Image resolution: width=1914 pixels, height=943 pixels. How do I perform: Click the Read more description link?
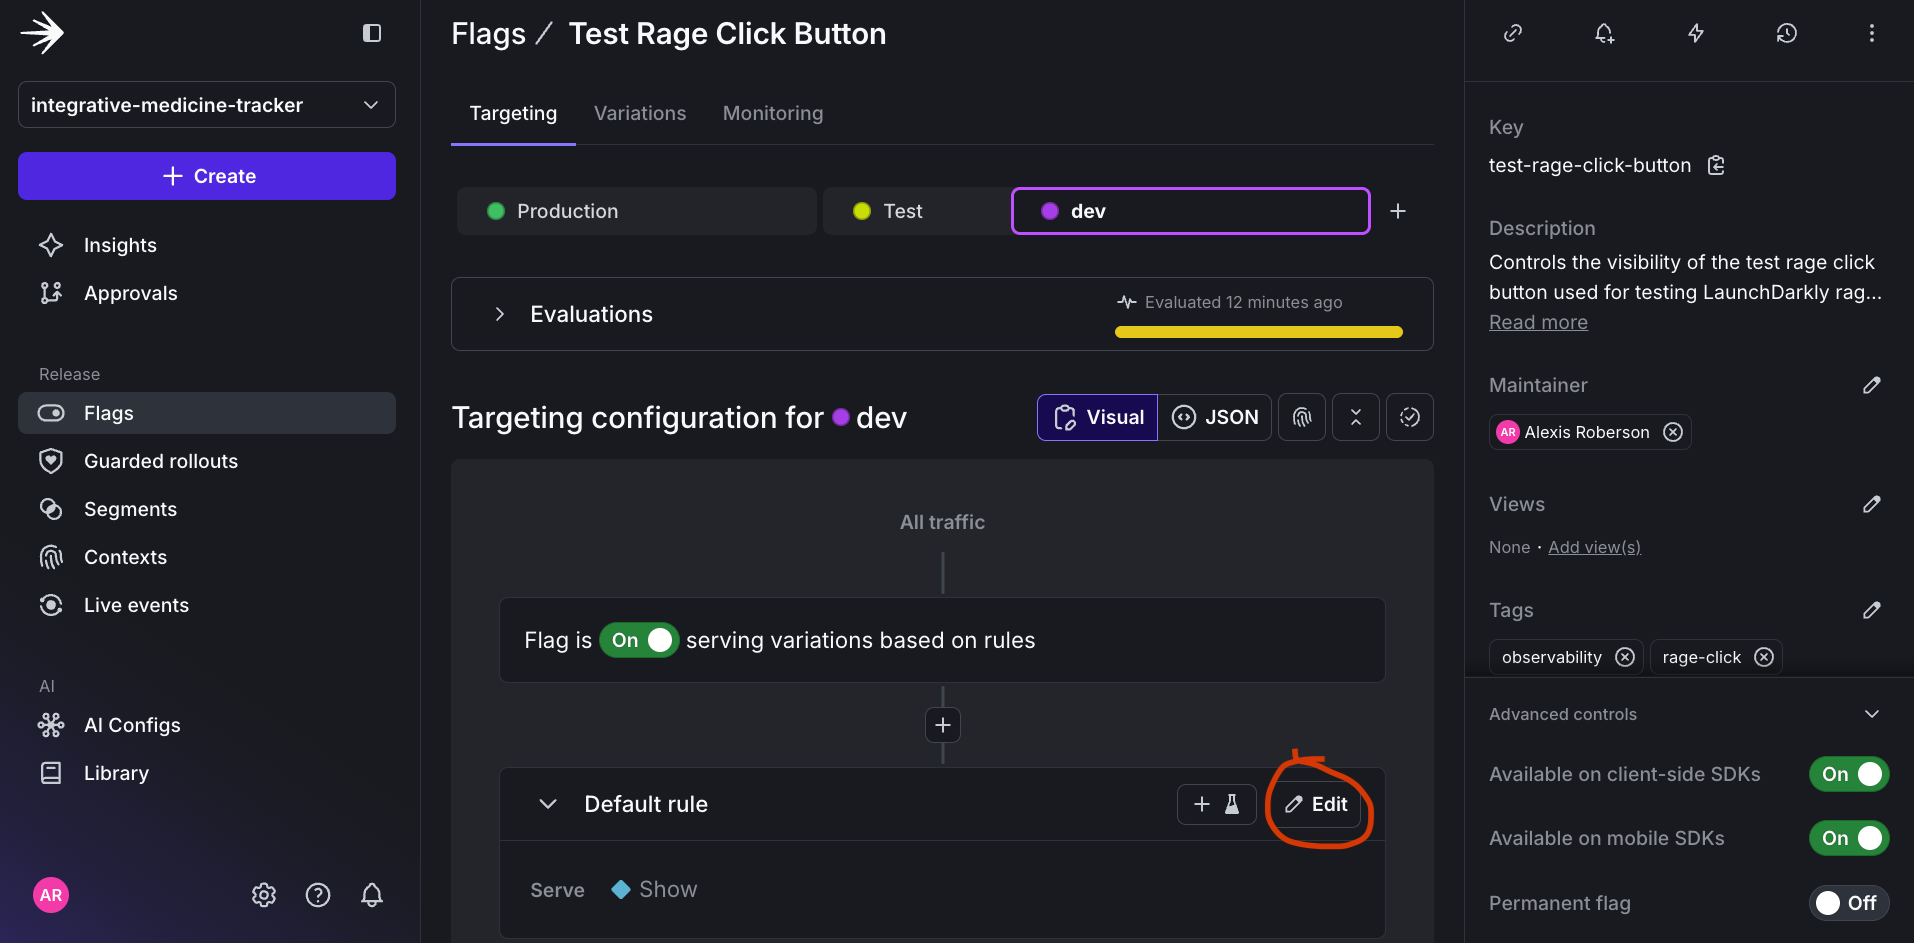(1538, 321)
